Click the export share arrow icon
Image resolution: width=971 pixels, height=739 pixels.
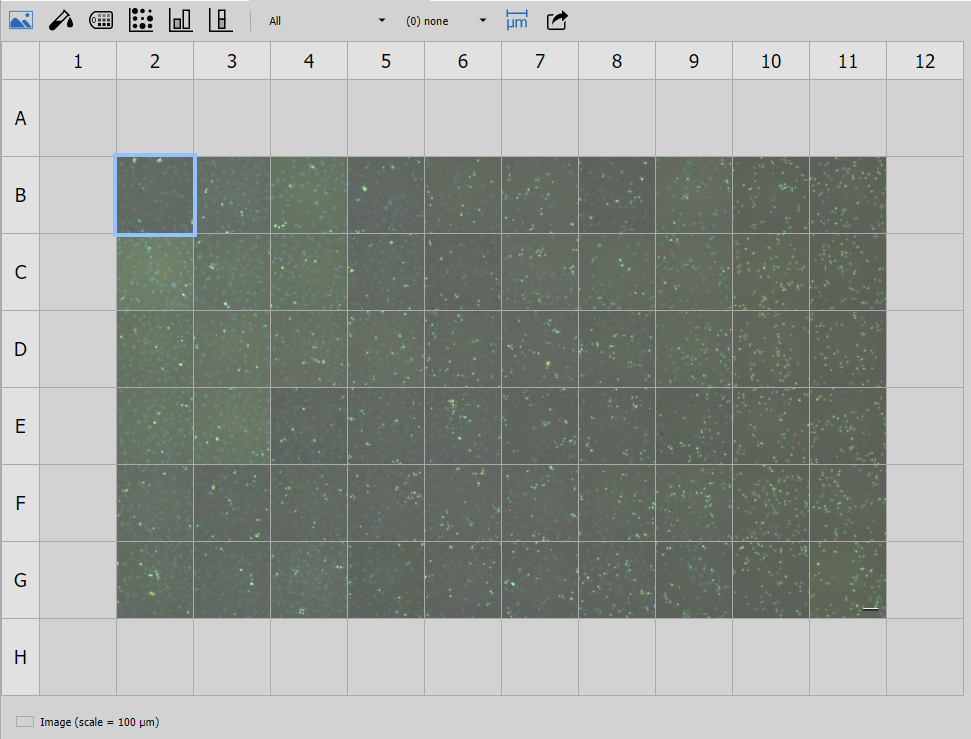[x=557, y=20]
